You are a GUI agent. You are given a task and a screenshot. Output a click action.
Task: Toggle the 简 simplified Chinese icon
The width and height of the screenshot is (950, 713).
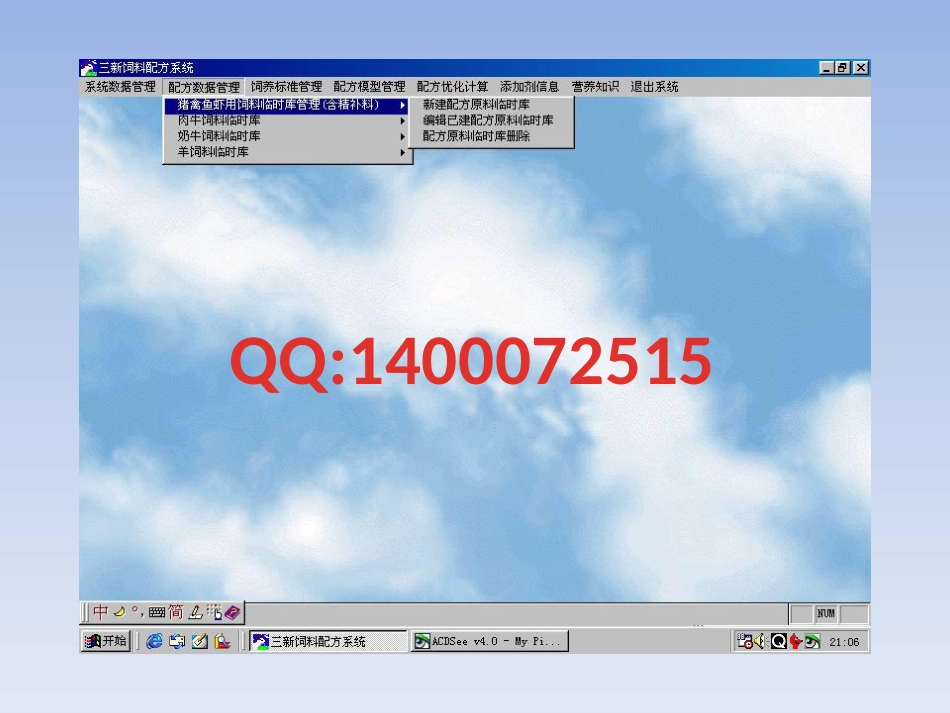[176, 612]
